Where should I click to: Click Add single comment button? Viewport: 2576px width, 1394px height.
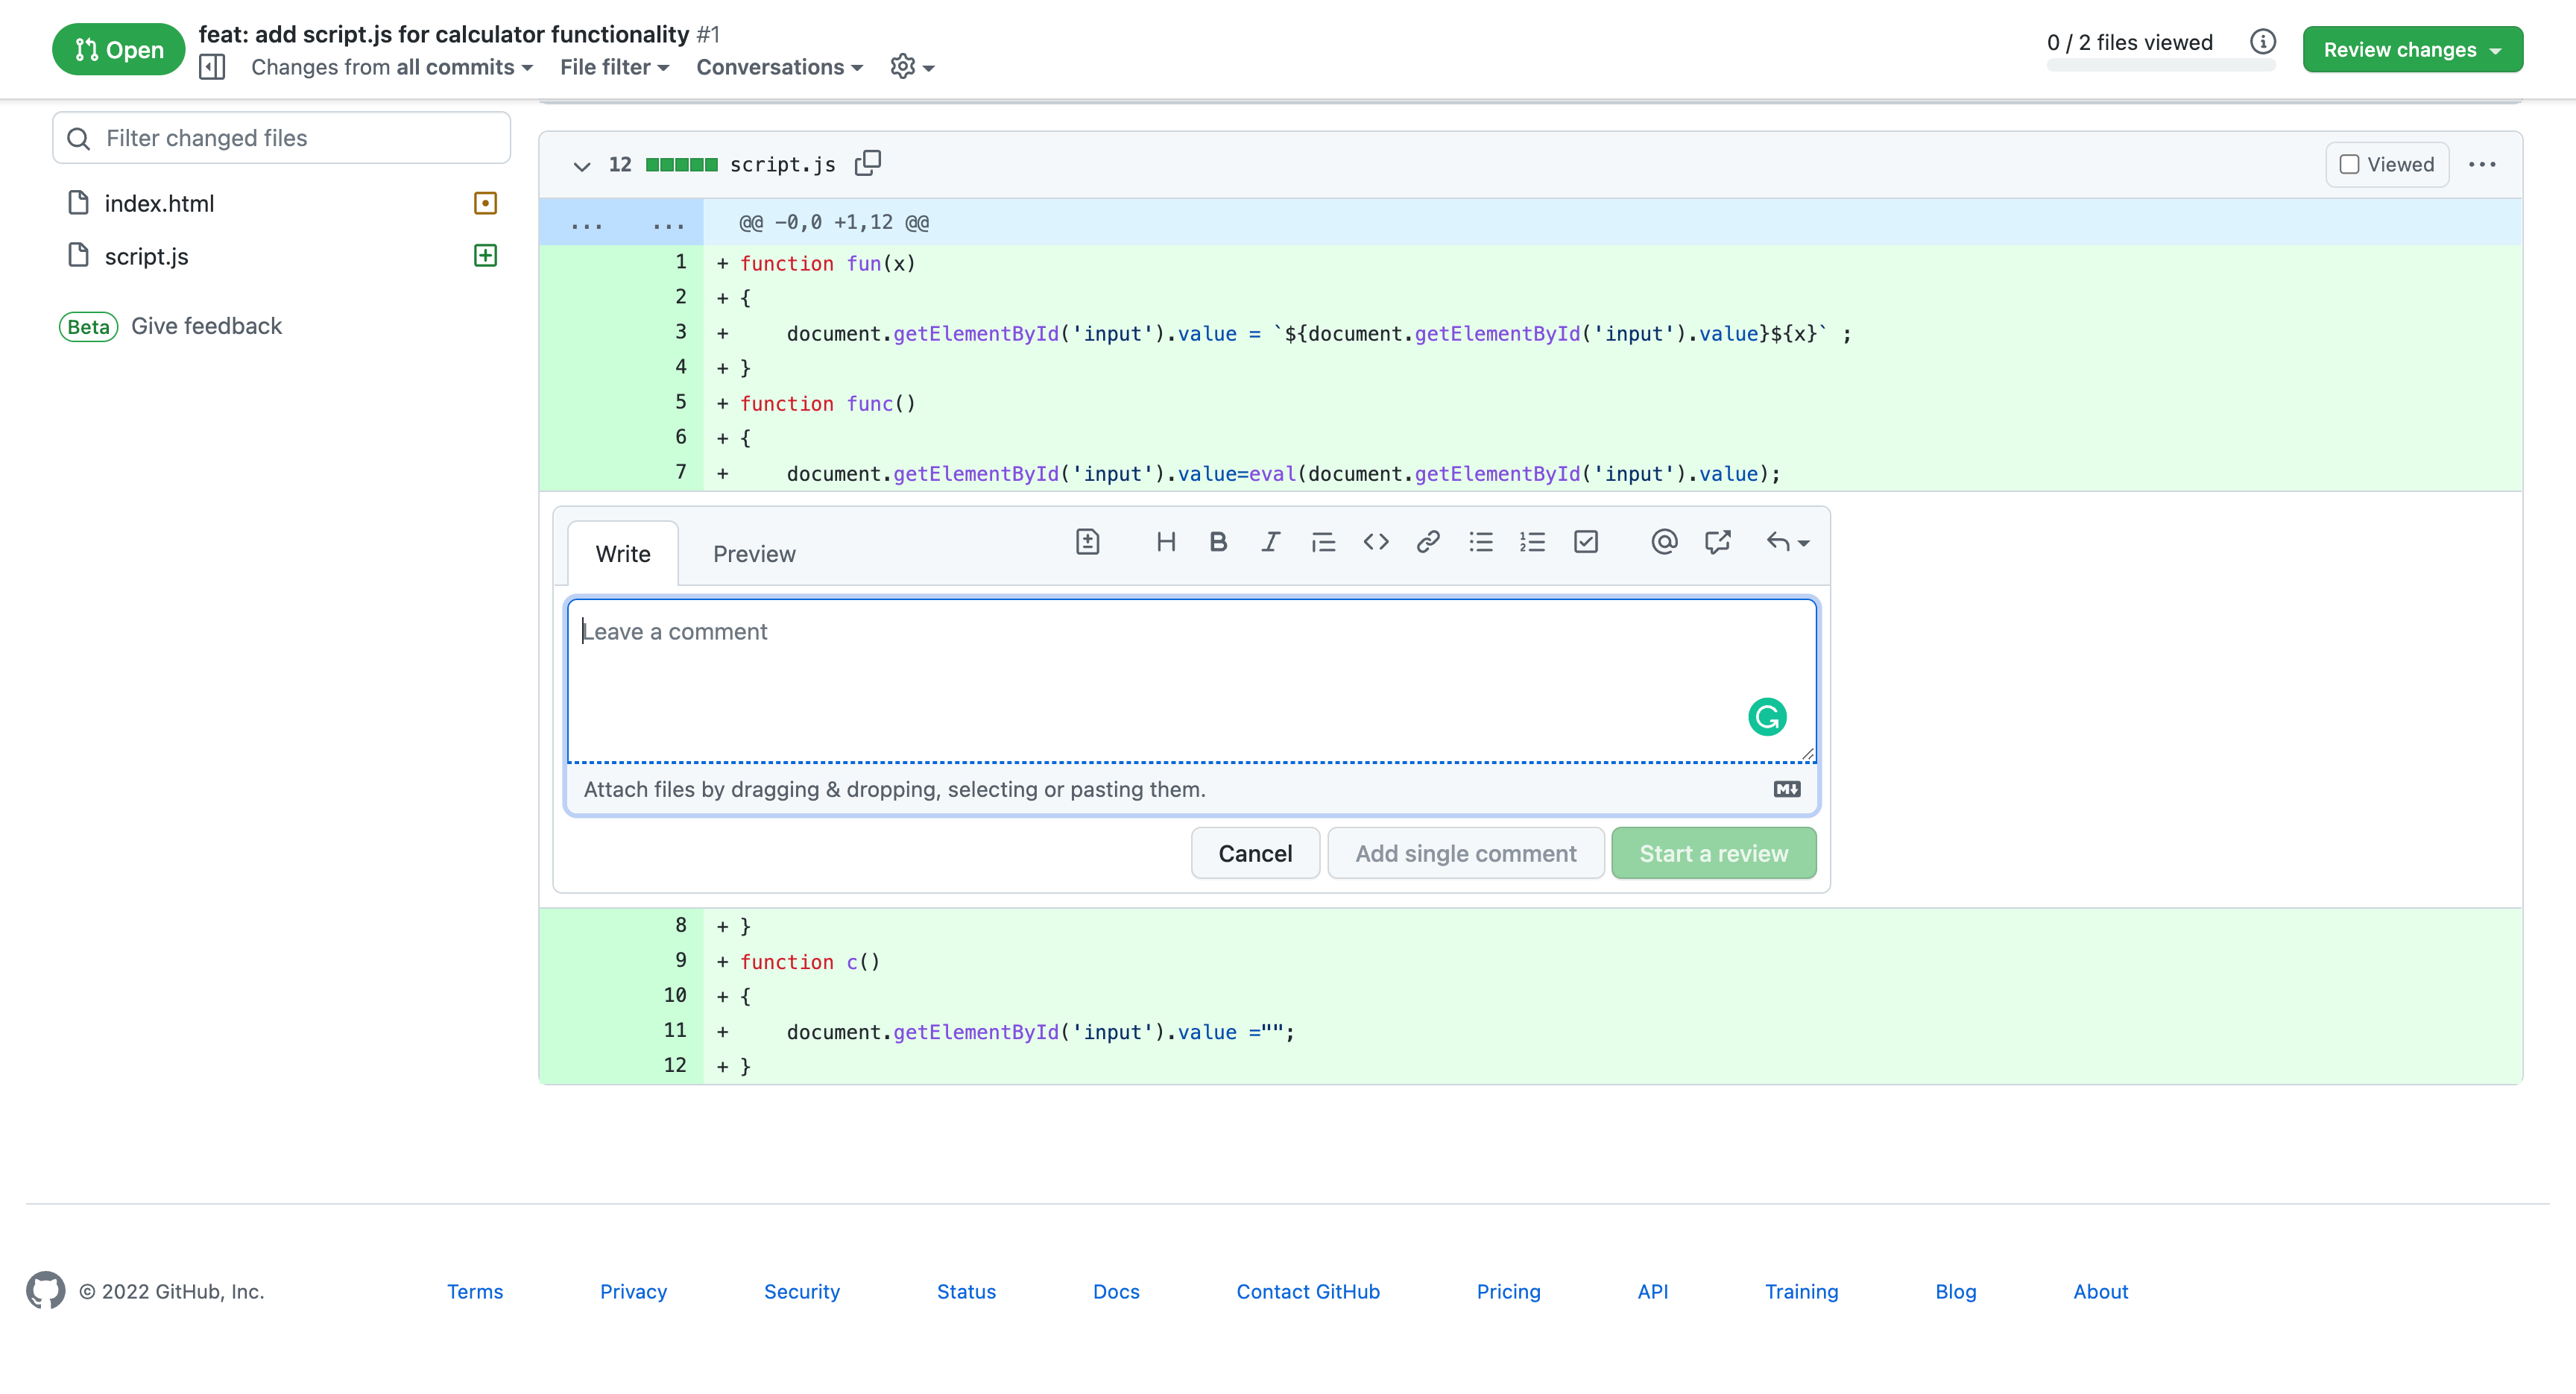[x=1465, y=853]
